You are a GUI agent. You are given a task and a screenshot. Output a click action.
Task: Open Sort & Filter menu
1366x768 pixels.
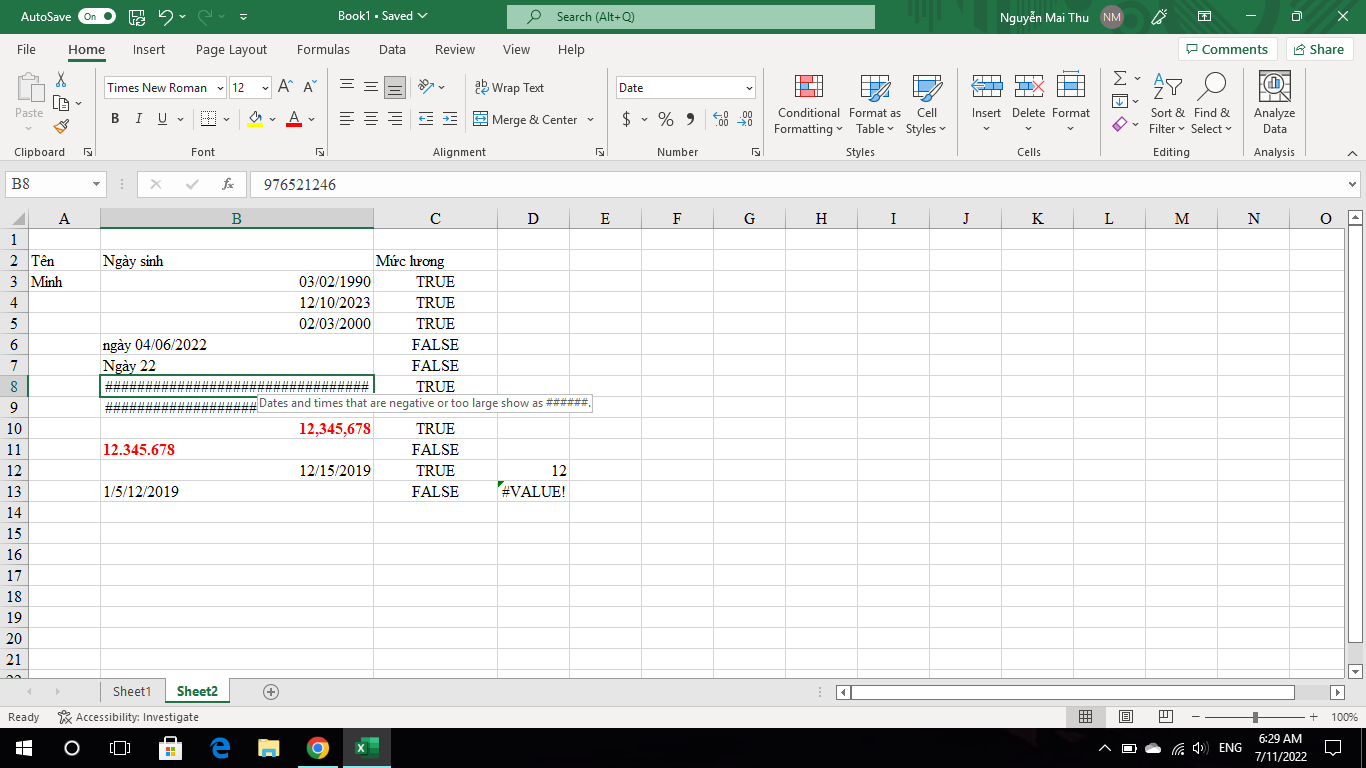pos(1167,104)
